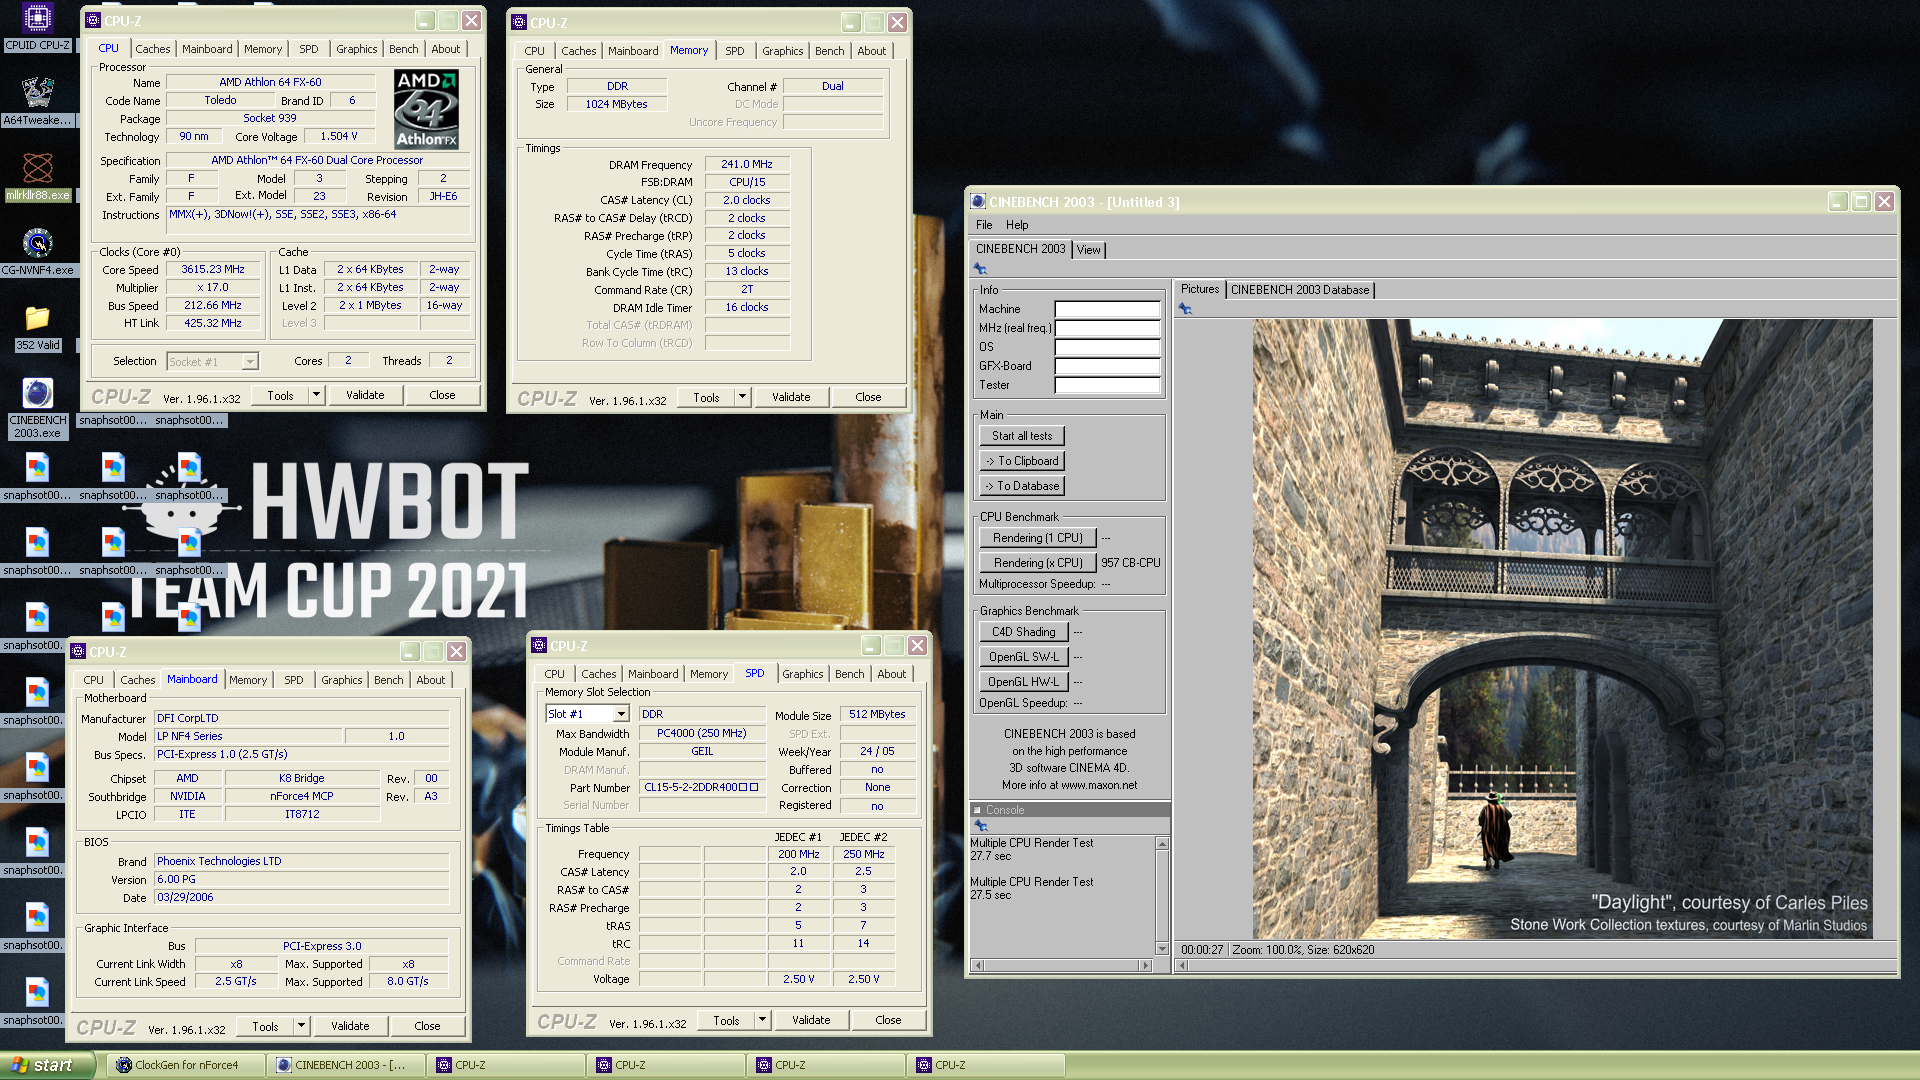Viewport: 1920px width, 1080px height.
Task: Click into the Machine info field
Action: [x=1107, y=309]
